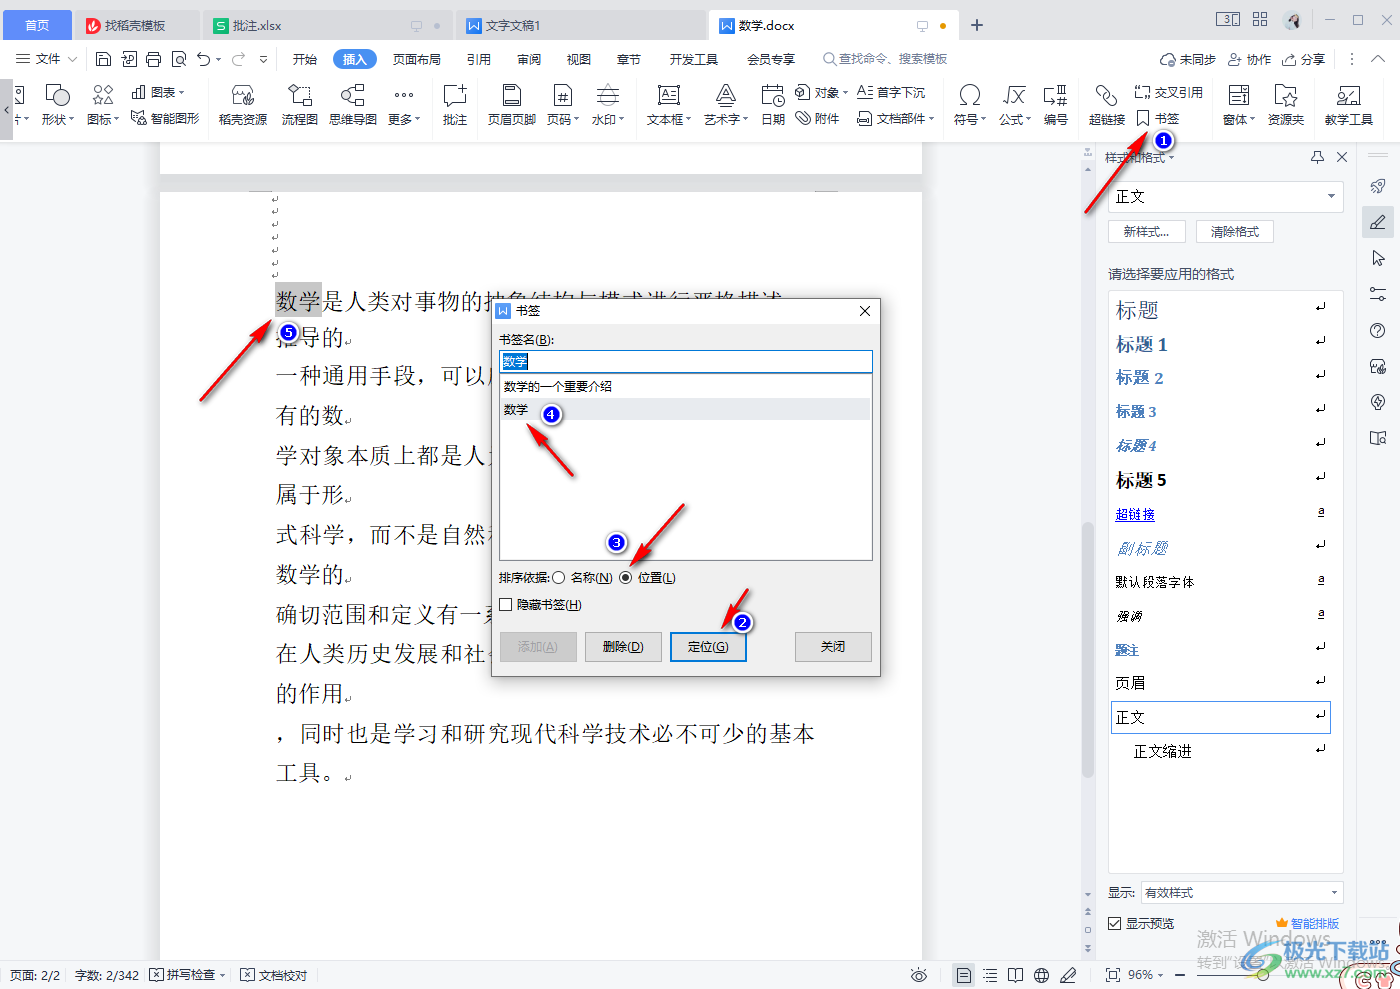The image size is (1400, 989).
Task: Switch to web layout view in status bar
Action: (x=1042, y=975)
